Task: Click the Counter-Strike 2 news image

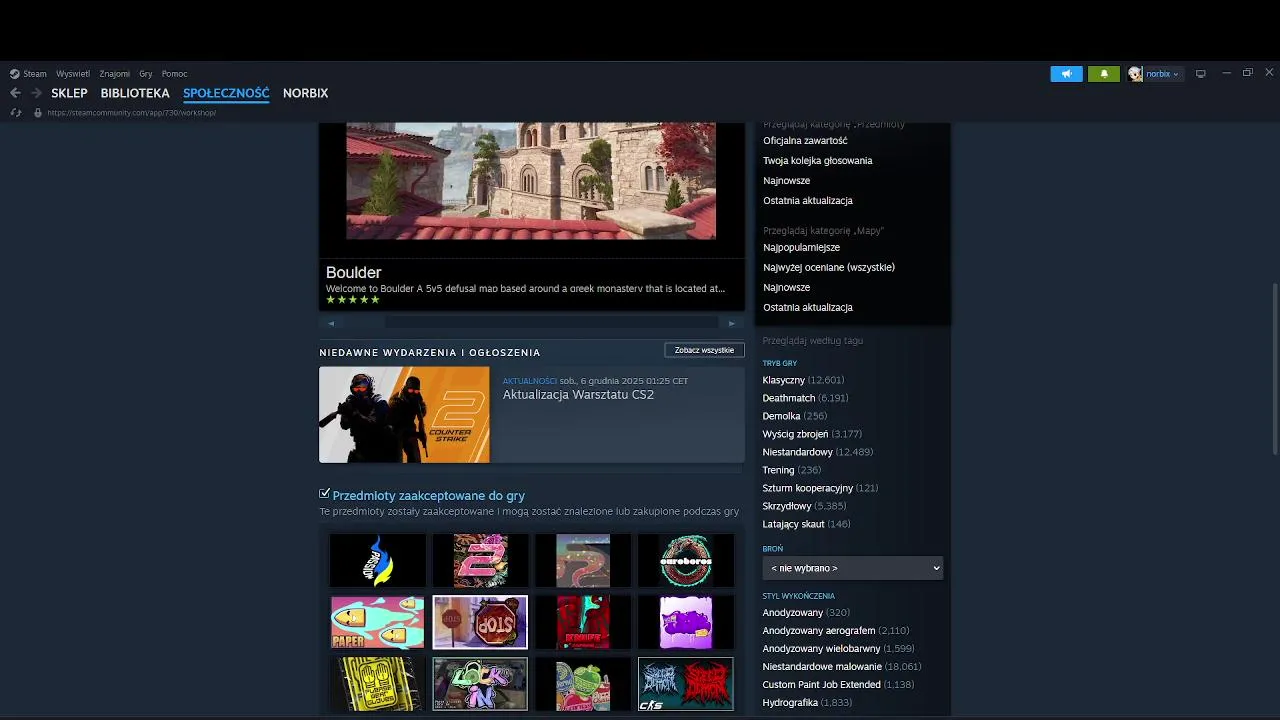Action: (x=404, y=414)
